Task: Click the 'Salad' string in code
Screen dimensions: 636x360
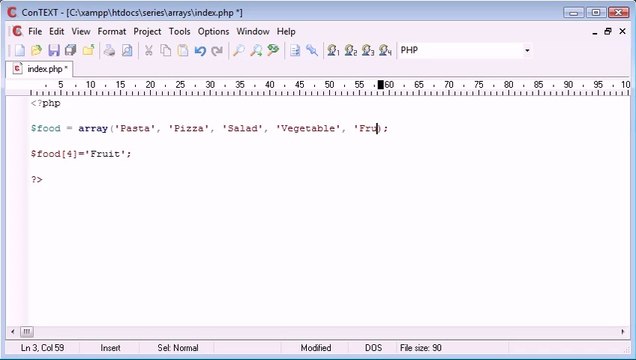Action: [x=243, y=129]
